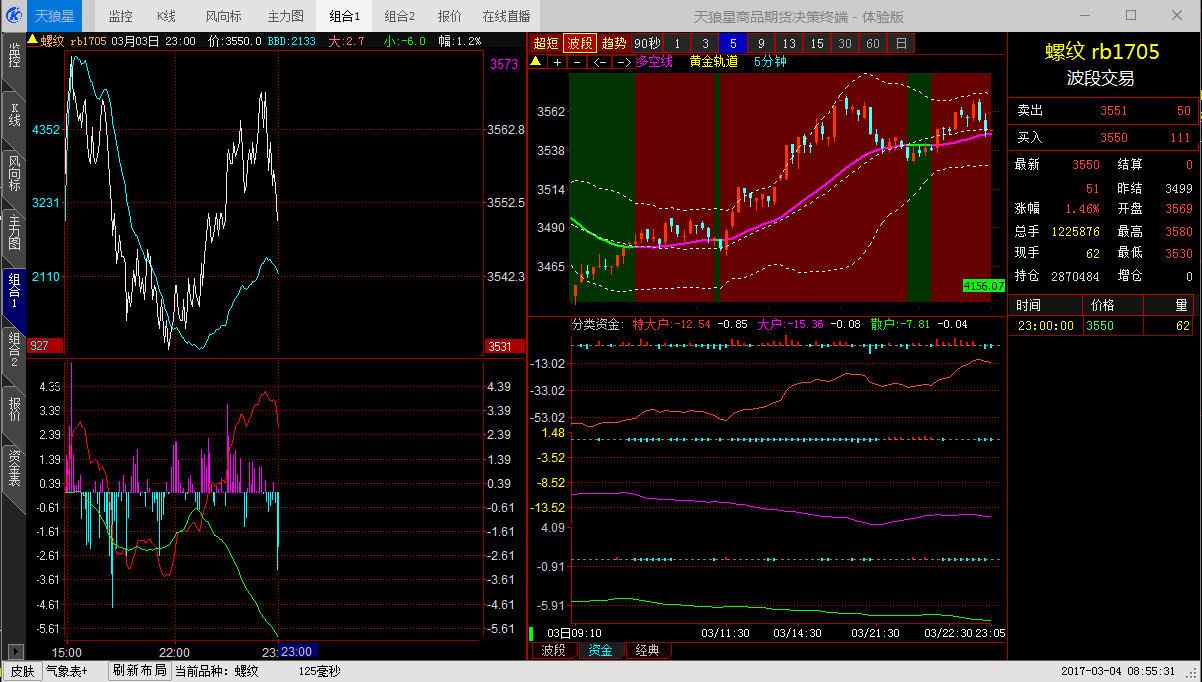
Task: Select the 趋势 trading mode
Action: pos(614,43)
